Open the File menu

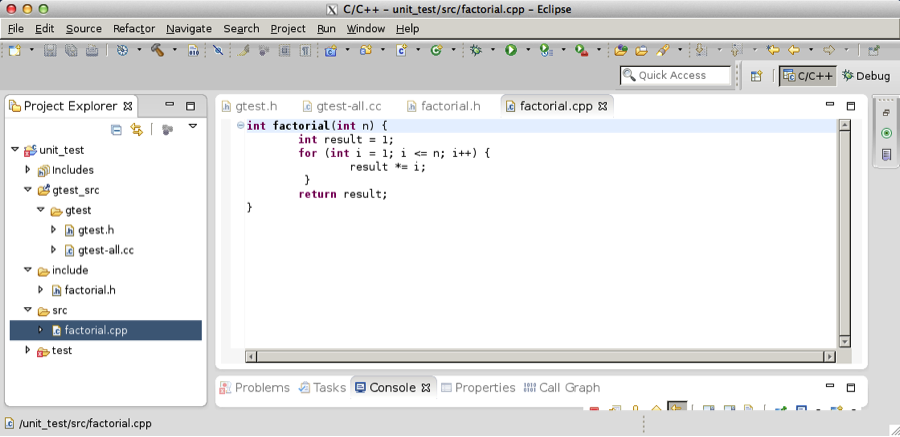(15, 29)
